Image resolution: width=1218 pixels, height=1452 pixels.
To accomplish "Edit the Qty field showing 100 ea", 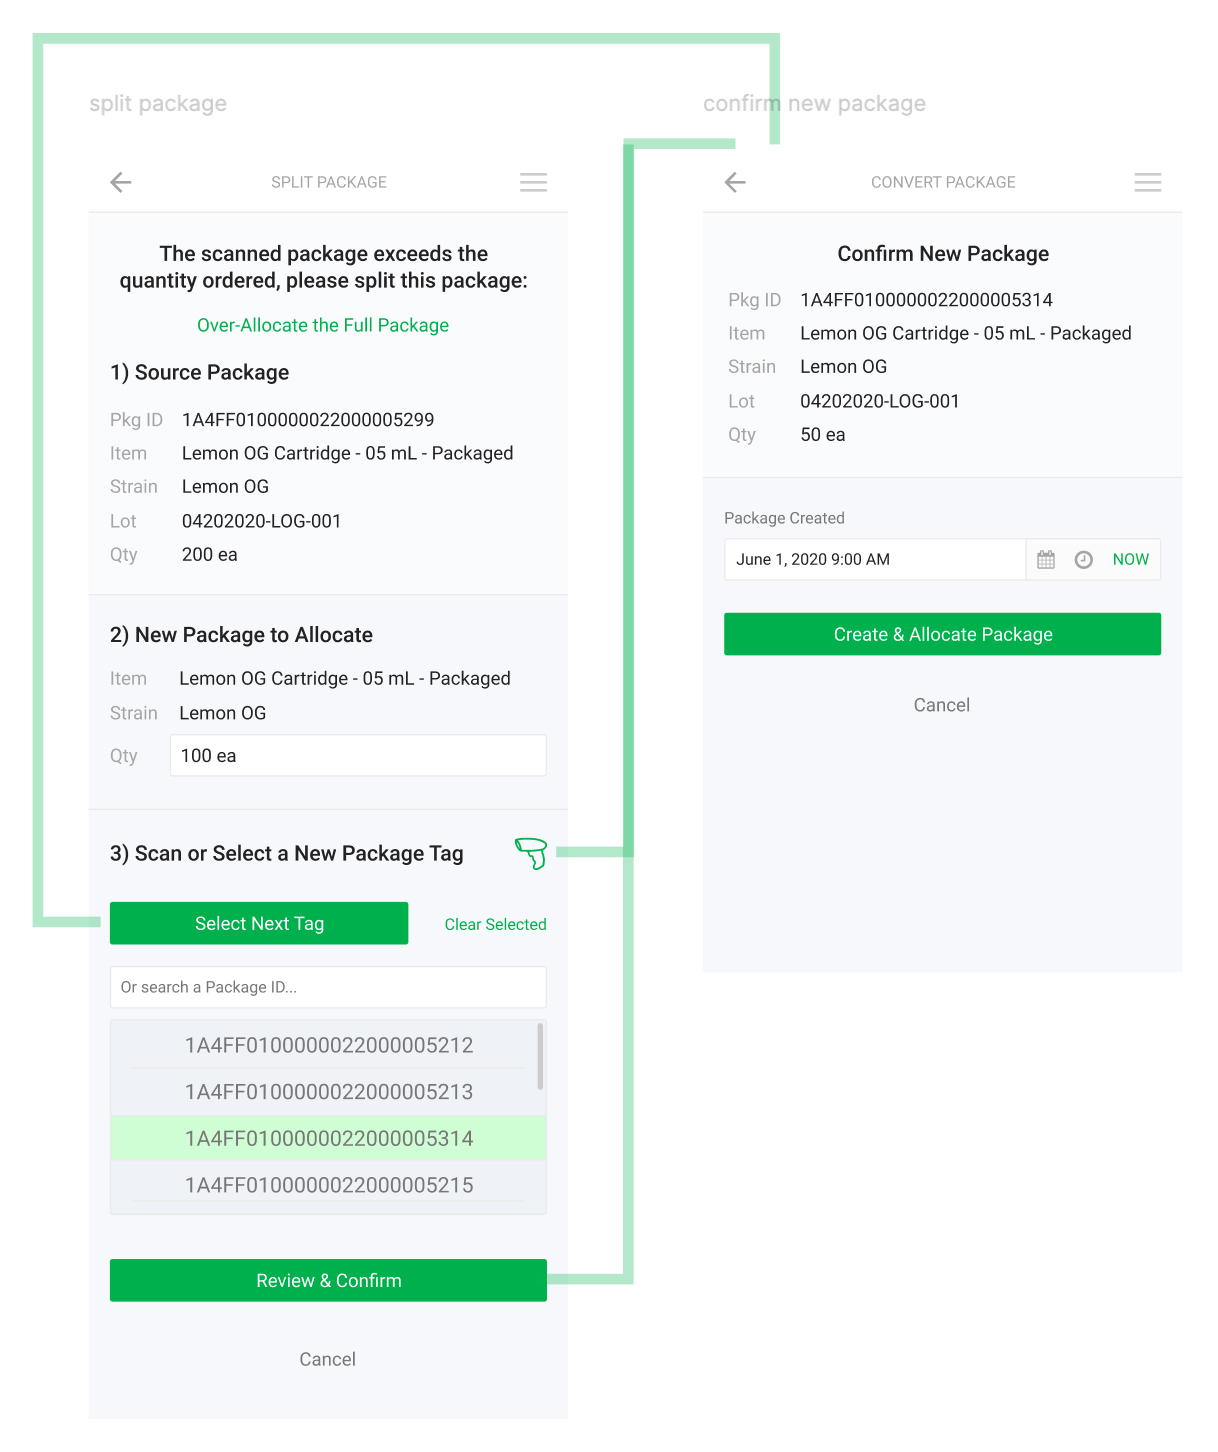I will [358, 755].
